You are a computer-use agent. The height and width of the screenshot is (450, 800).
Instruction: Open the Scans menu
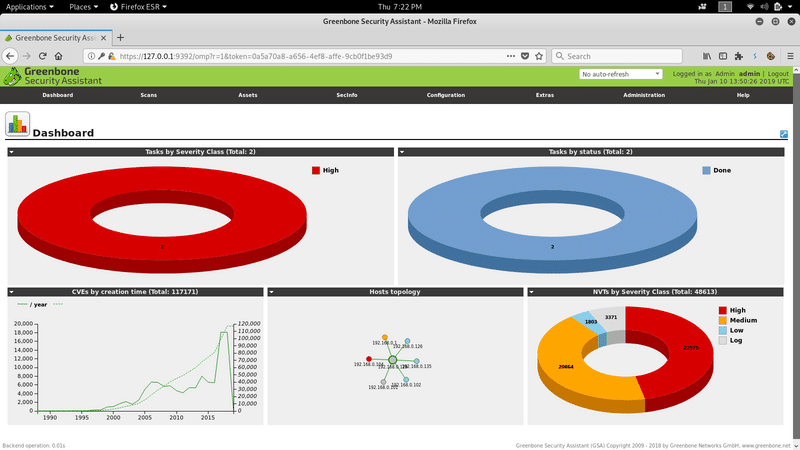(x=149, y=95)
